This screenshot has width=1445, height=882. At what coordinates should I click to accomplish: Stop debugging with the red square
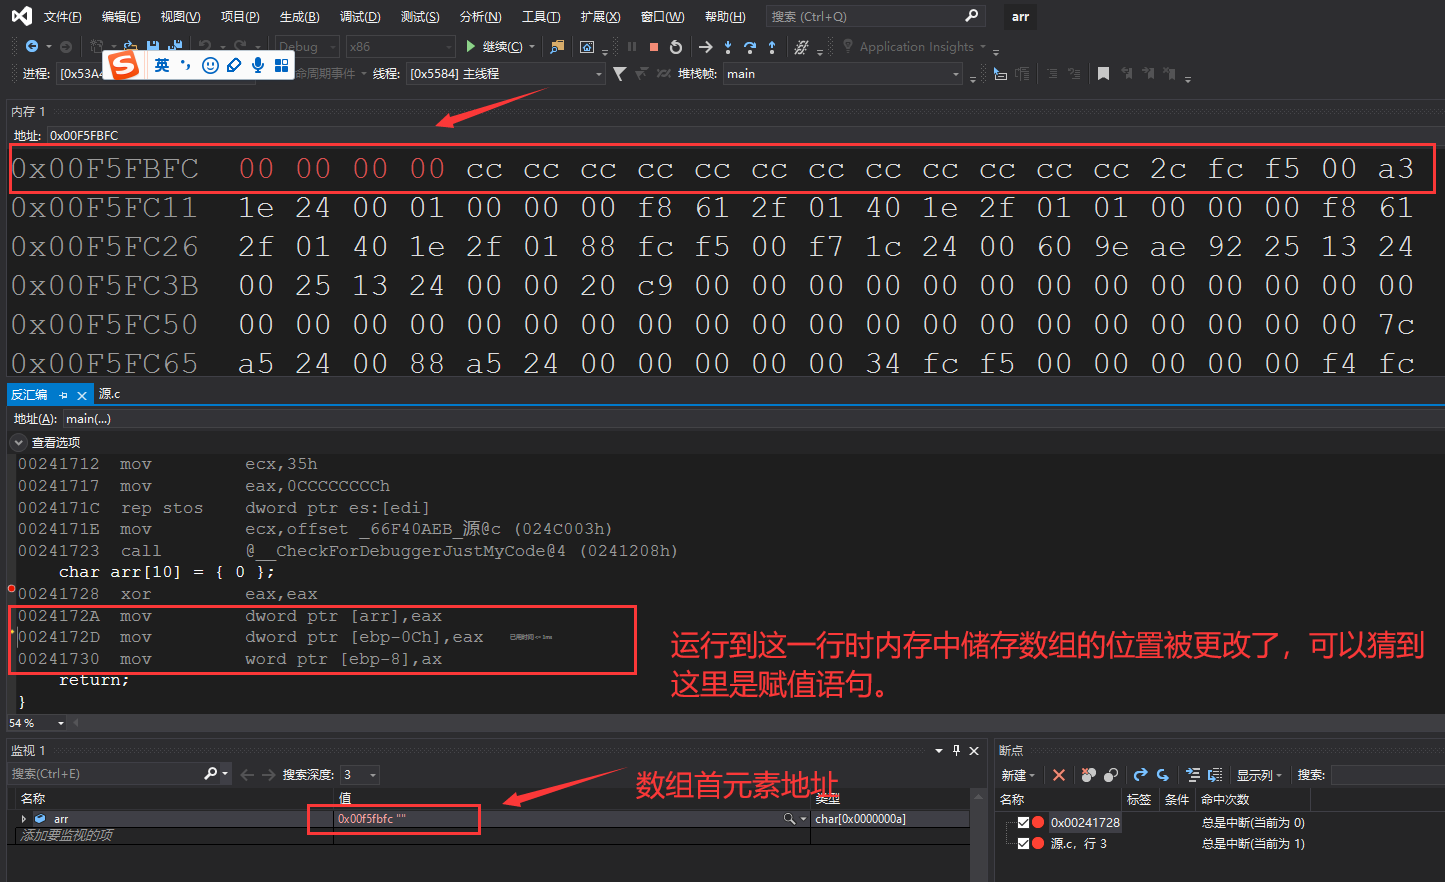click(x=654, y=46)
